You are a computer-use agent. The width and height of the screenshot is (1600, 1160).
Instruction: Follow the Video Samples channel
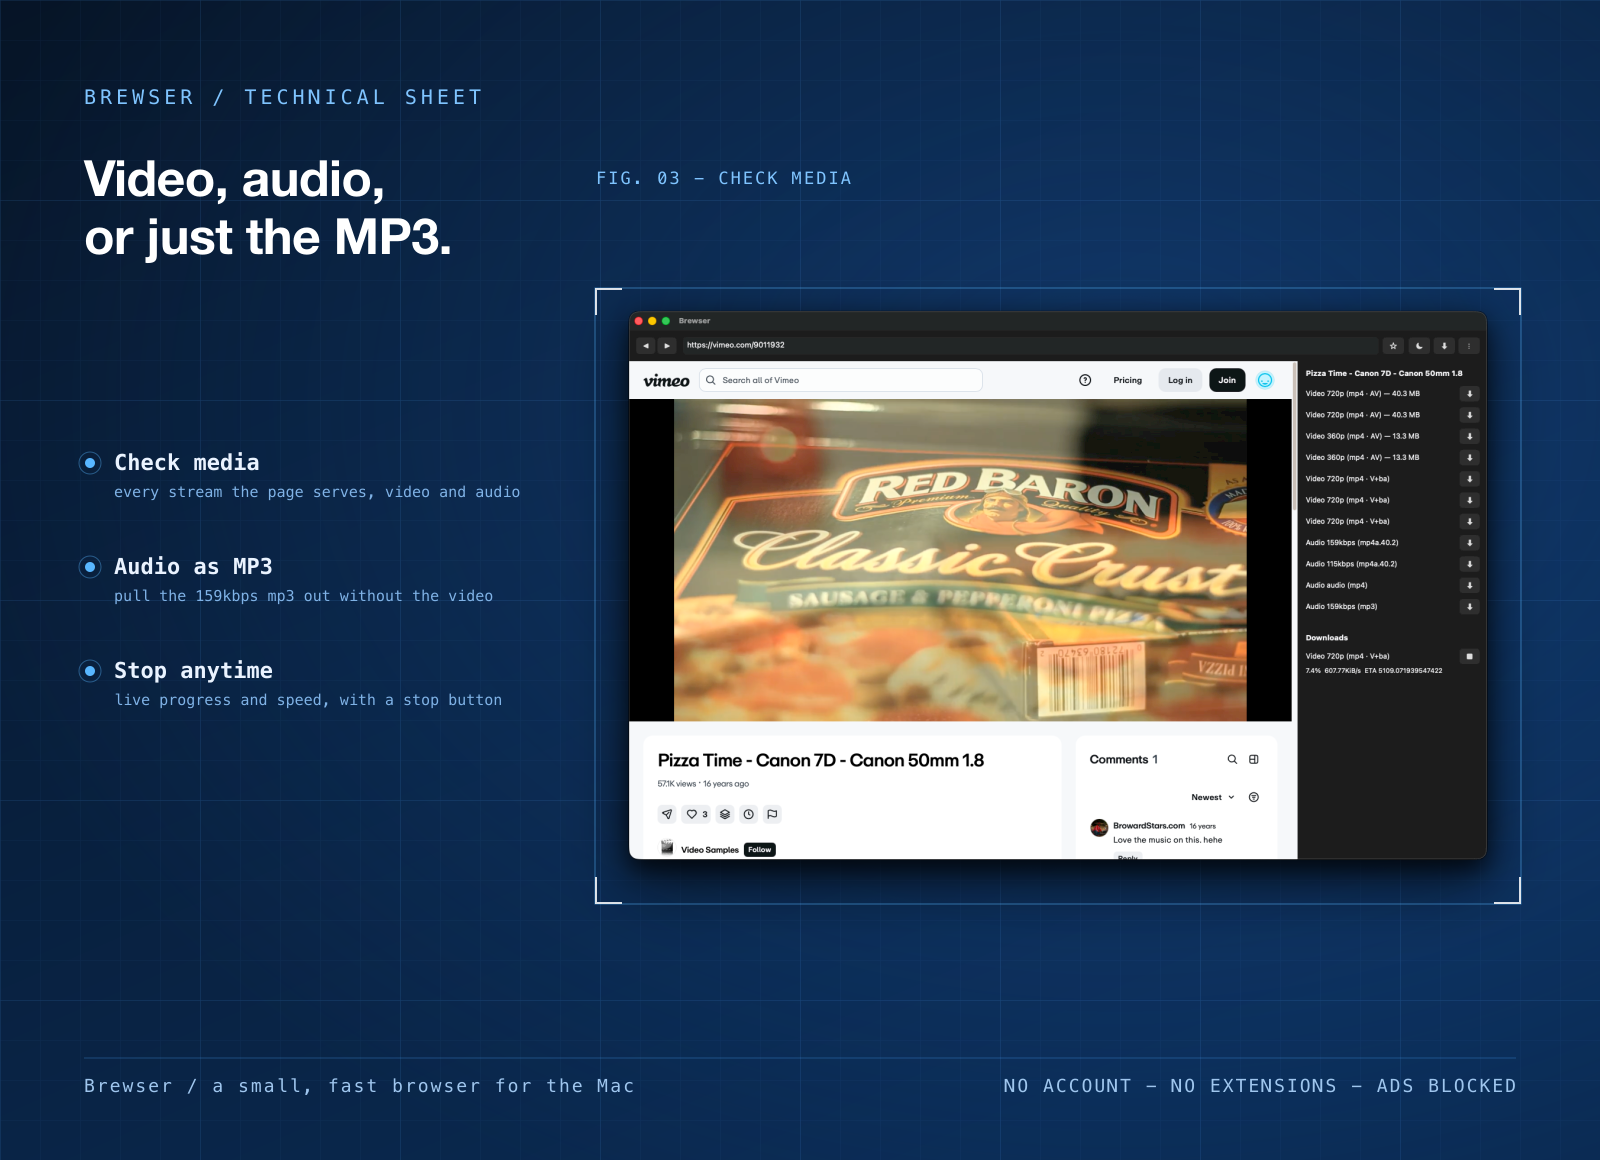coord(760,850)
